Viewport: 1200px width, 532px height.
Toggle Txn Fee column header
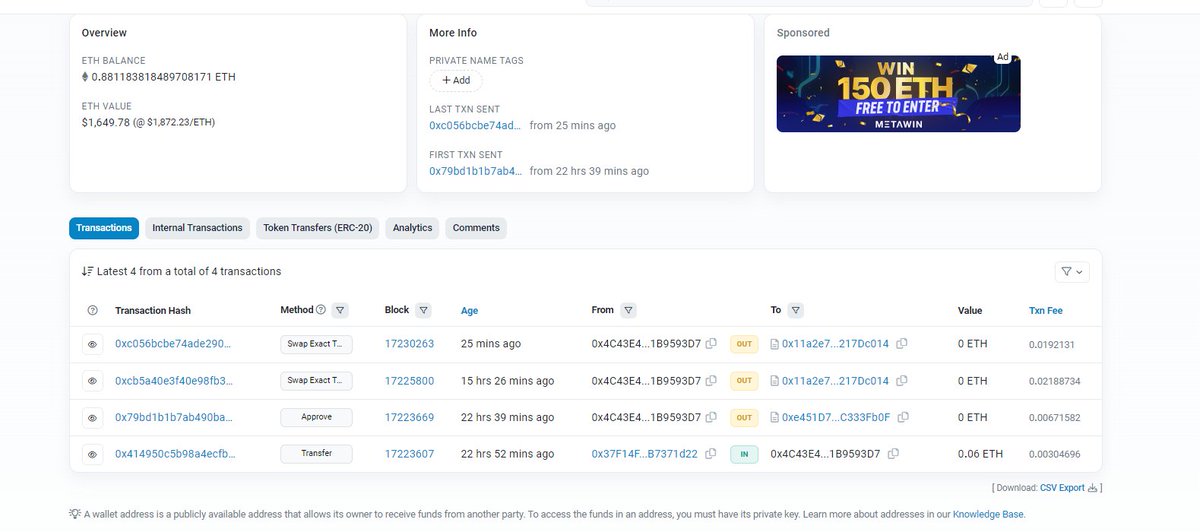1044,311
